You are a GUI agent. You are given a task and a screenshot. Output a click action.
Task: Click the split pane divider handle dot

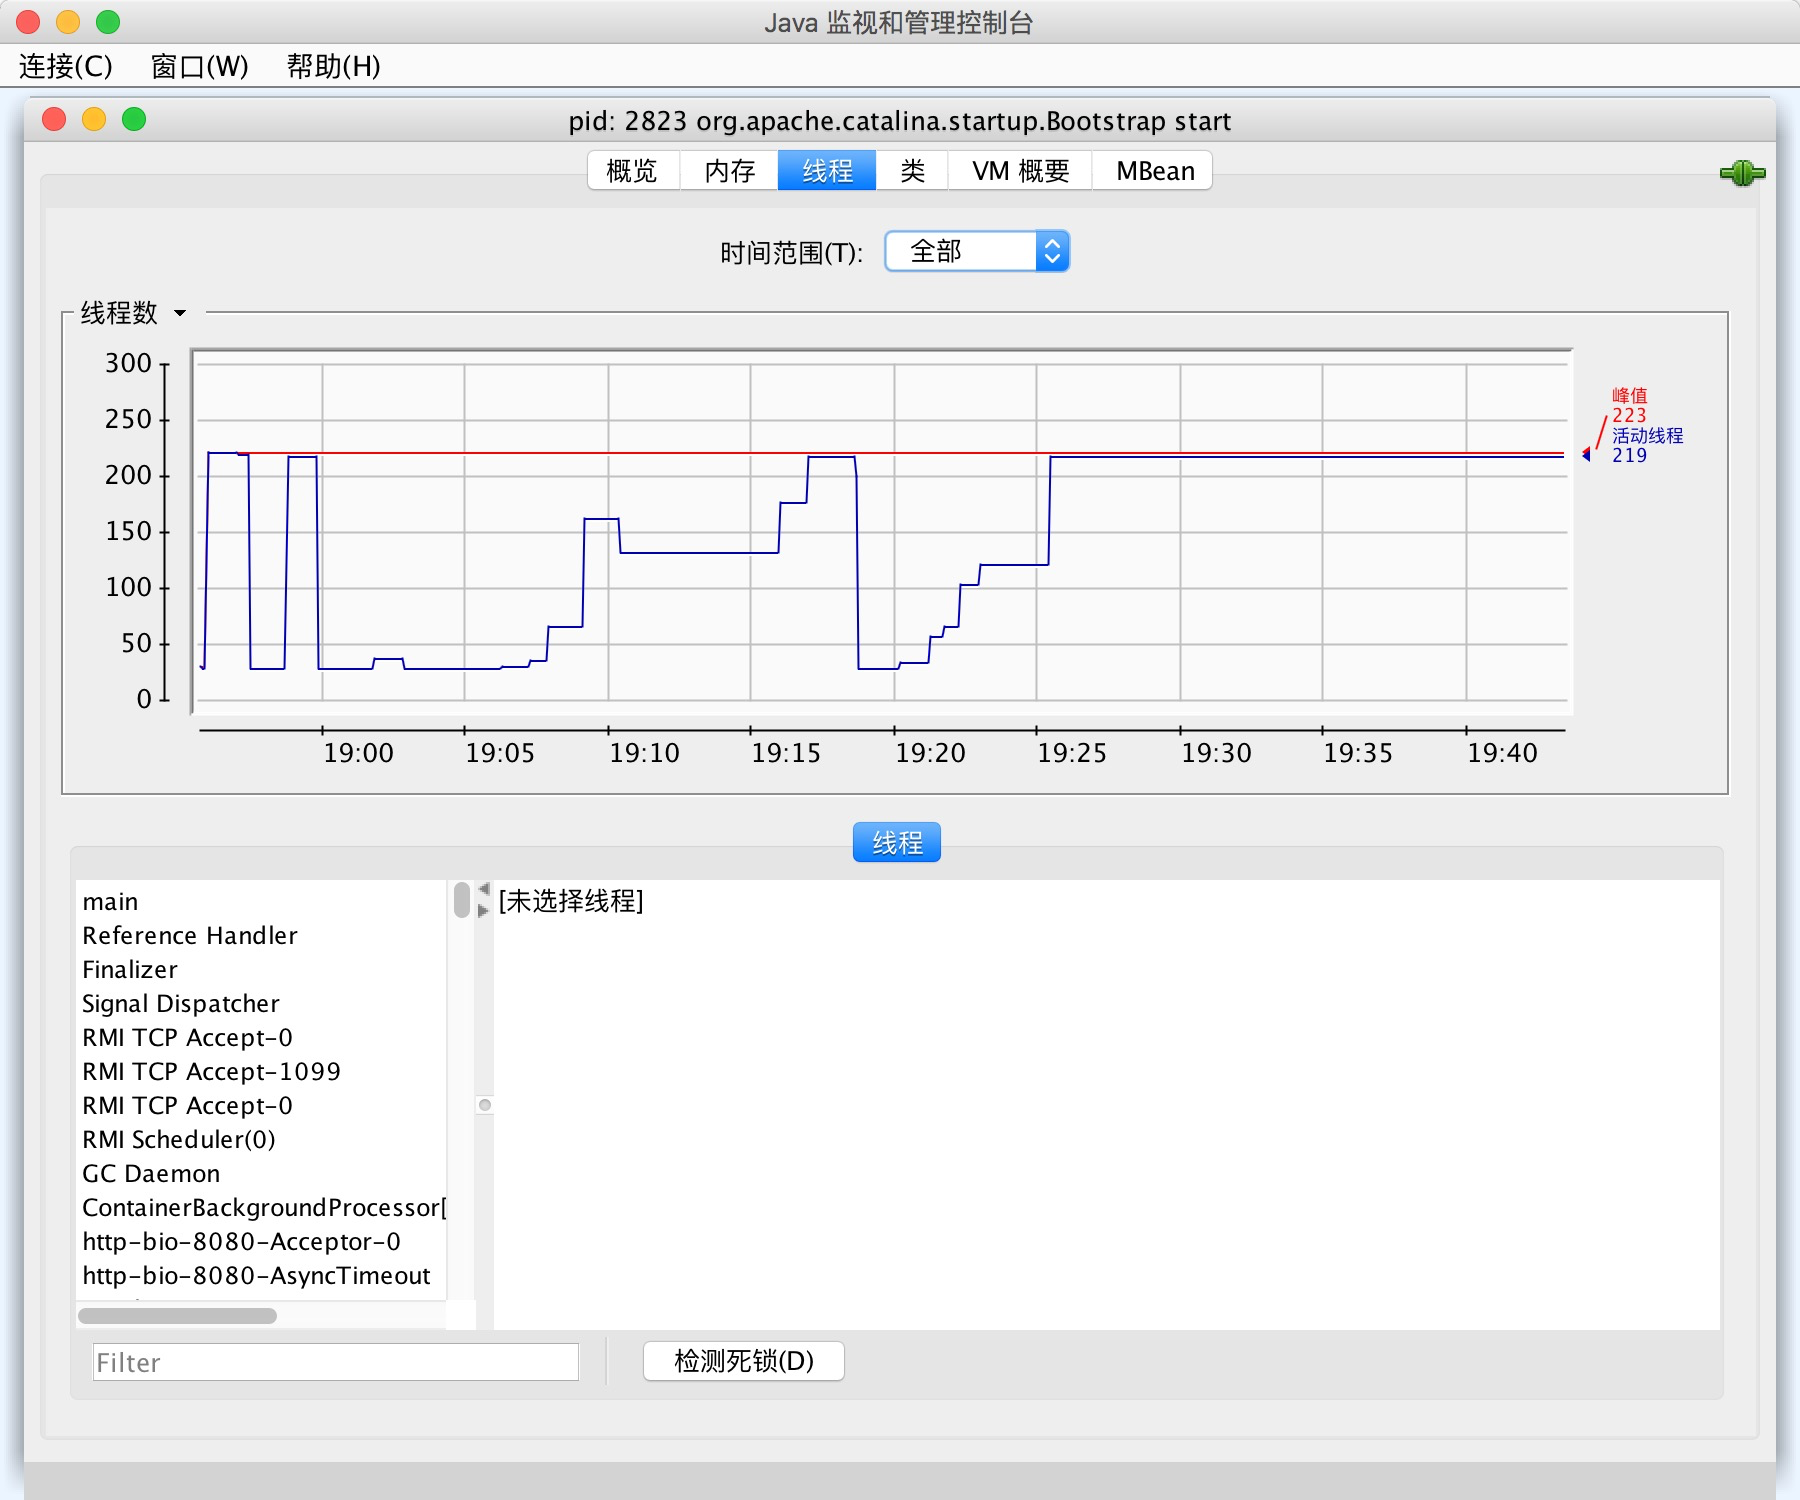485,1105
